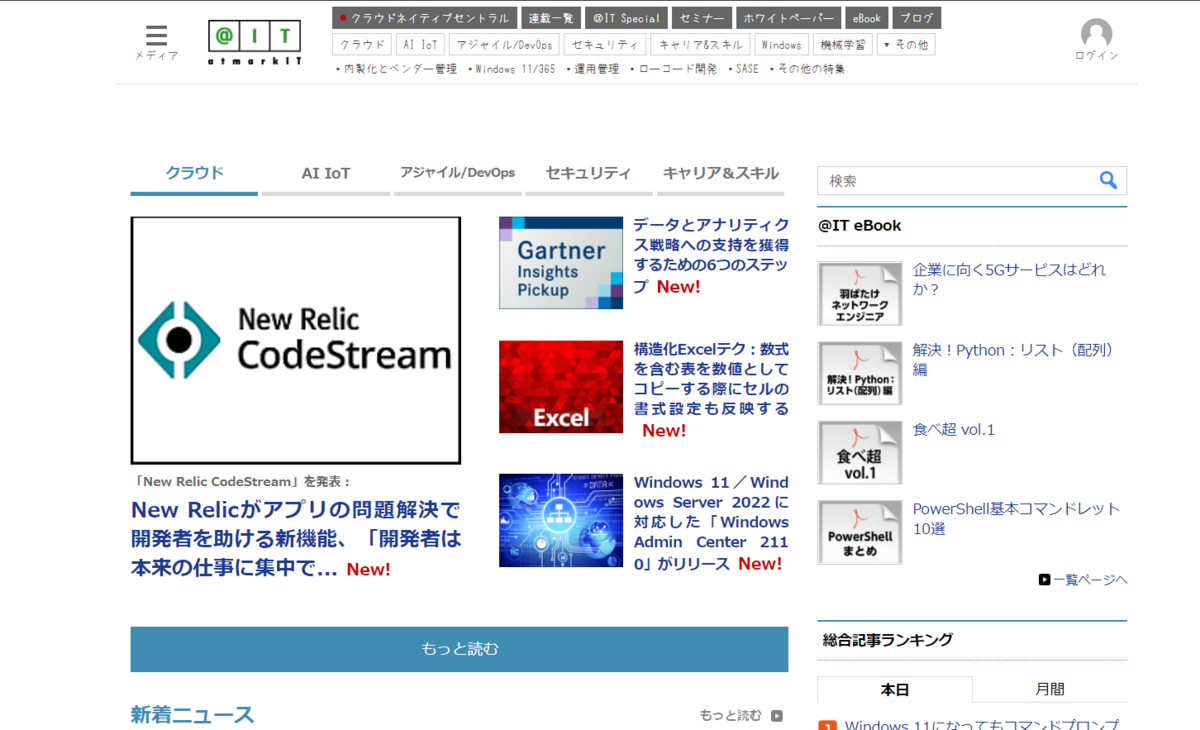Switch to the クラウド content tab
Image resolution: width=1200 pixels, height=730 pixels.
[x=194, y=174]
